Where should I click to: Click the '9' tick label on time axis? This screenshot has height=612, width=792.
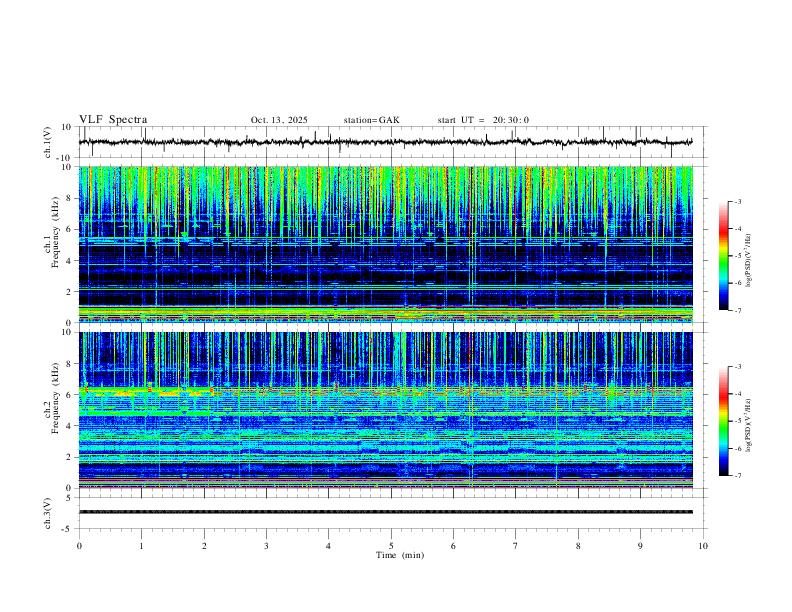click(x=640, y=546)
